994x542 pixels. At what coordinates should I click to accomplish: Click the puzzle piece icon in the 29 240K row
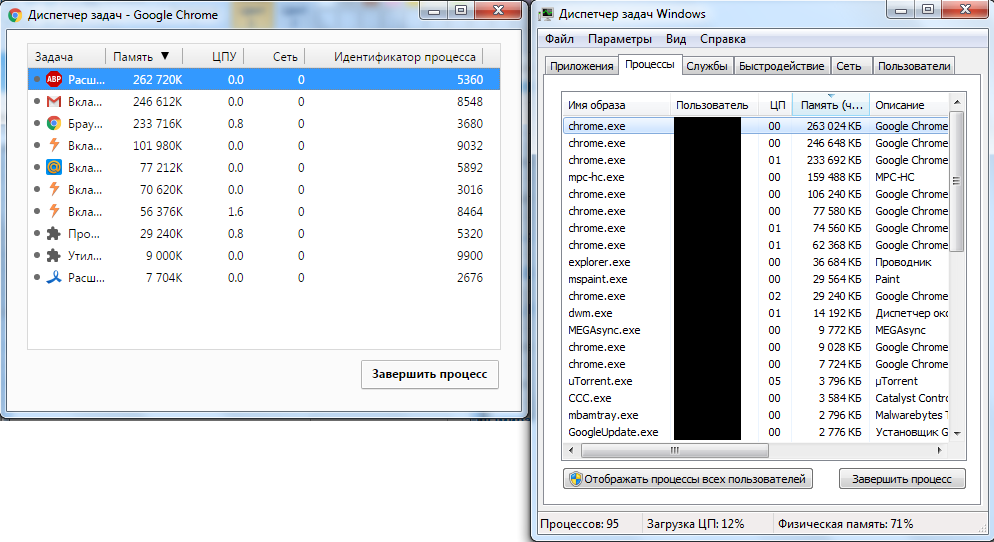tap(54, 233)
